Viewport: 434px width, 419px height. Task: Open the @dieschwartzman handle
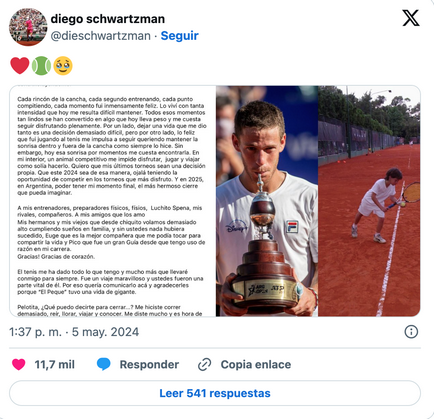(x=100, y=36)
